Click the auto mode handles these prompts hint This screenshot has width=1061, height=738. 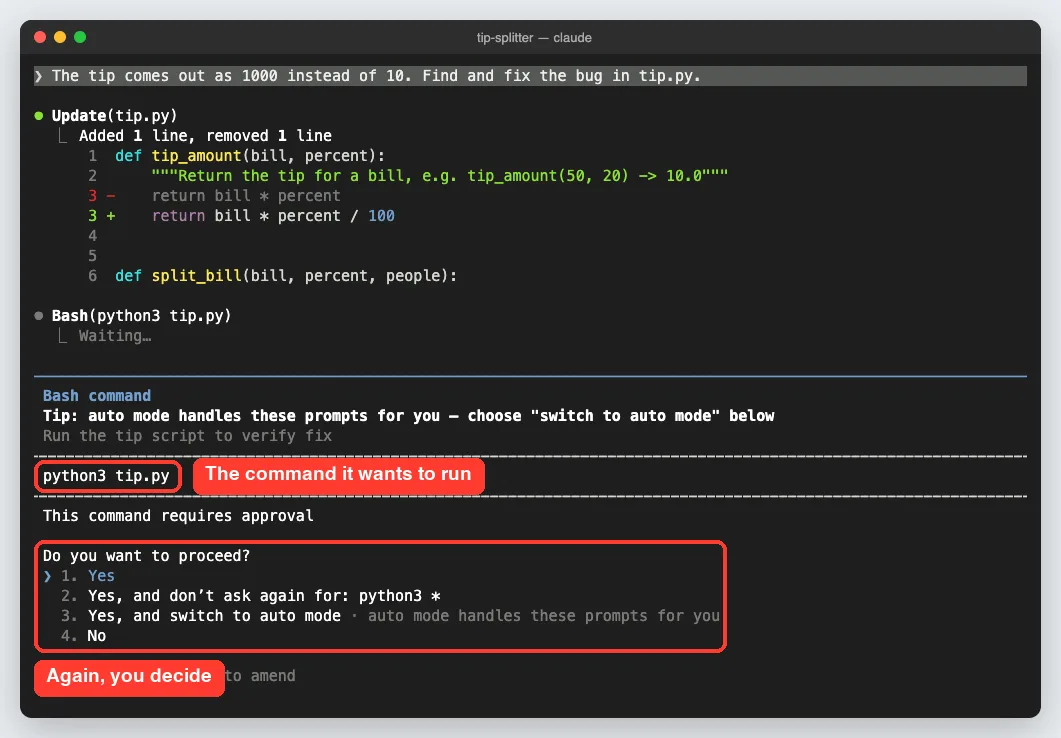(543, 616)
